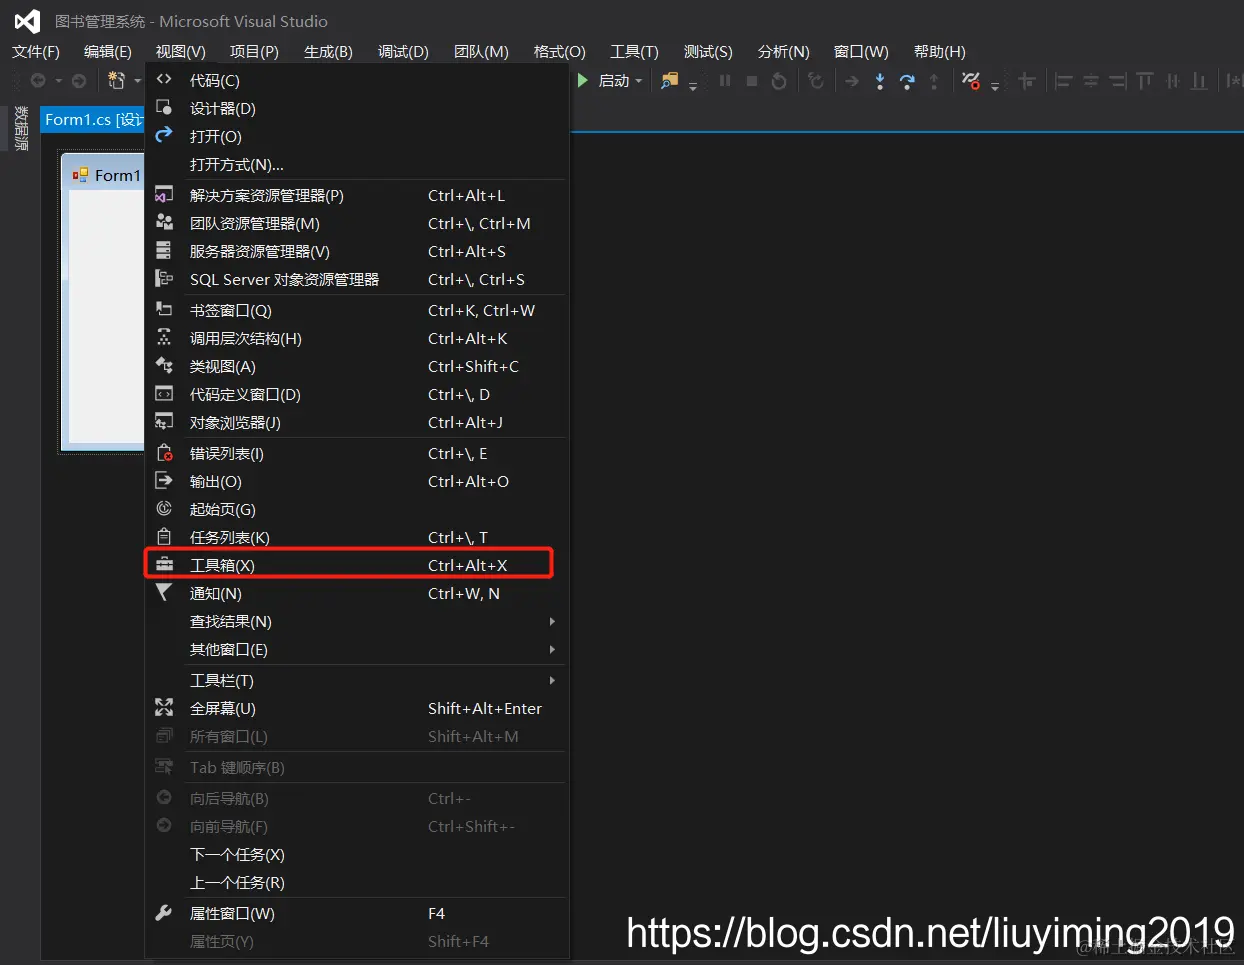Toggle disable all breakpoints in debug toolbar
Viewport: 1244px width, 965px height.
pyautogui.click(x=970, y=81)
